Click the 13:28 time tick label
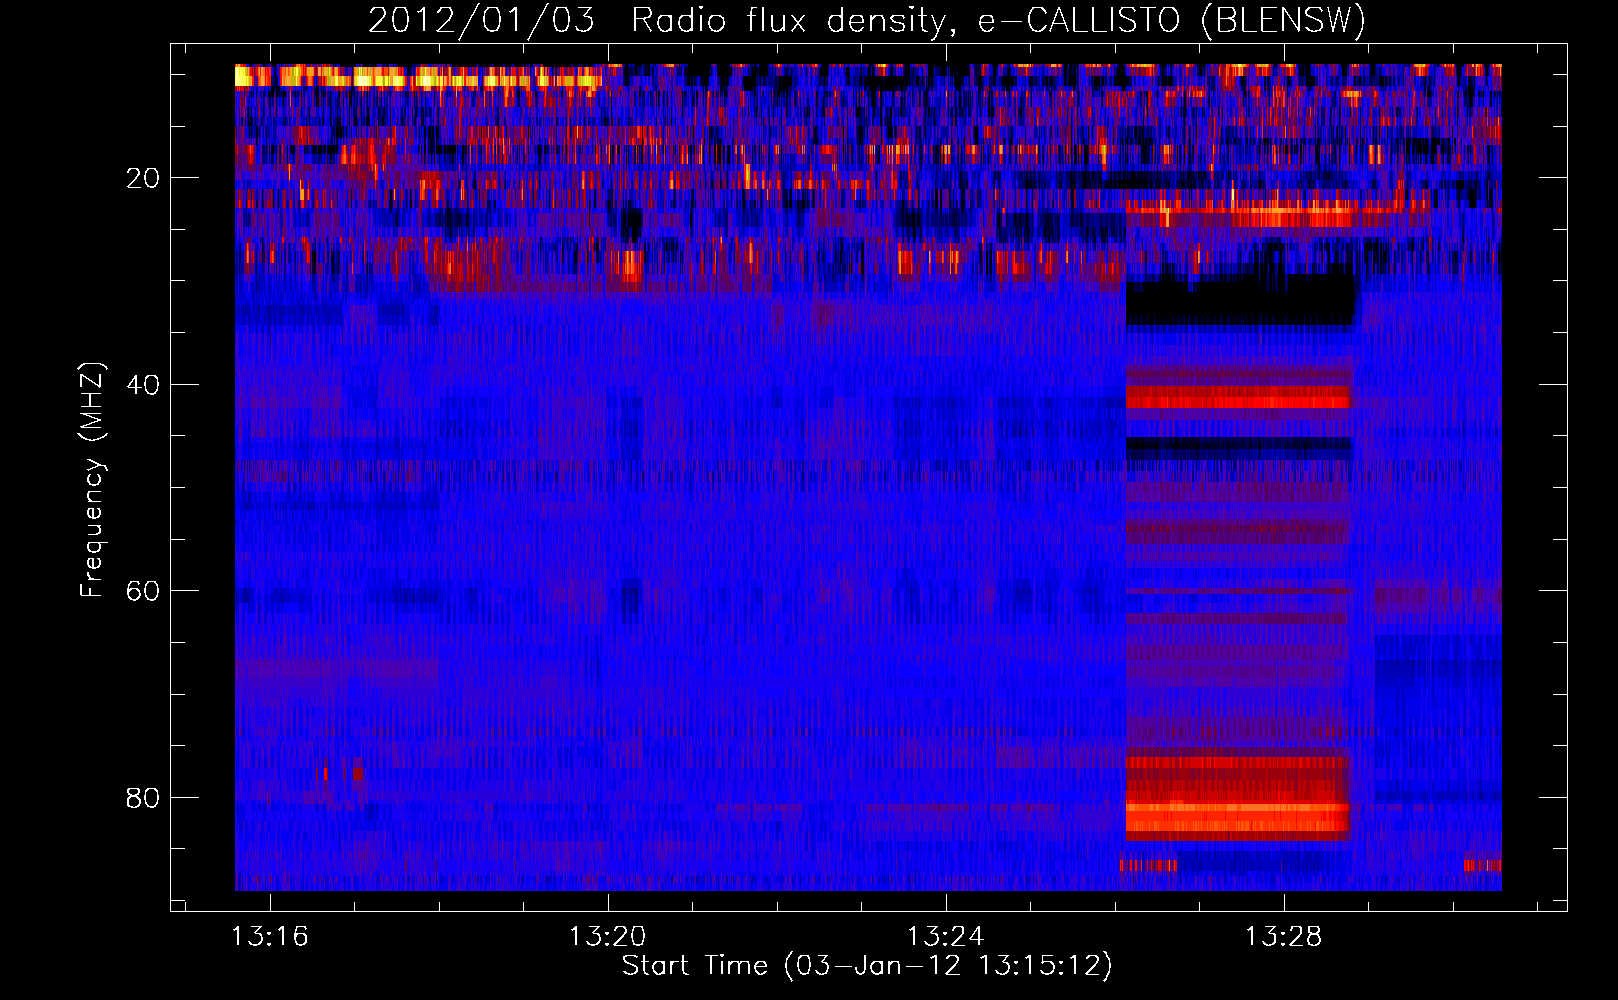This screenshot has width=1618, height=1000. click(1284, 937)
